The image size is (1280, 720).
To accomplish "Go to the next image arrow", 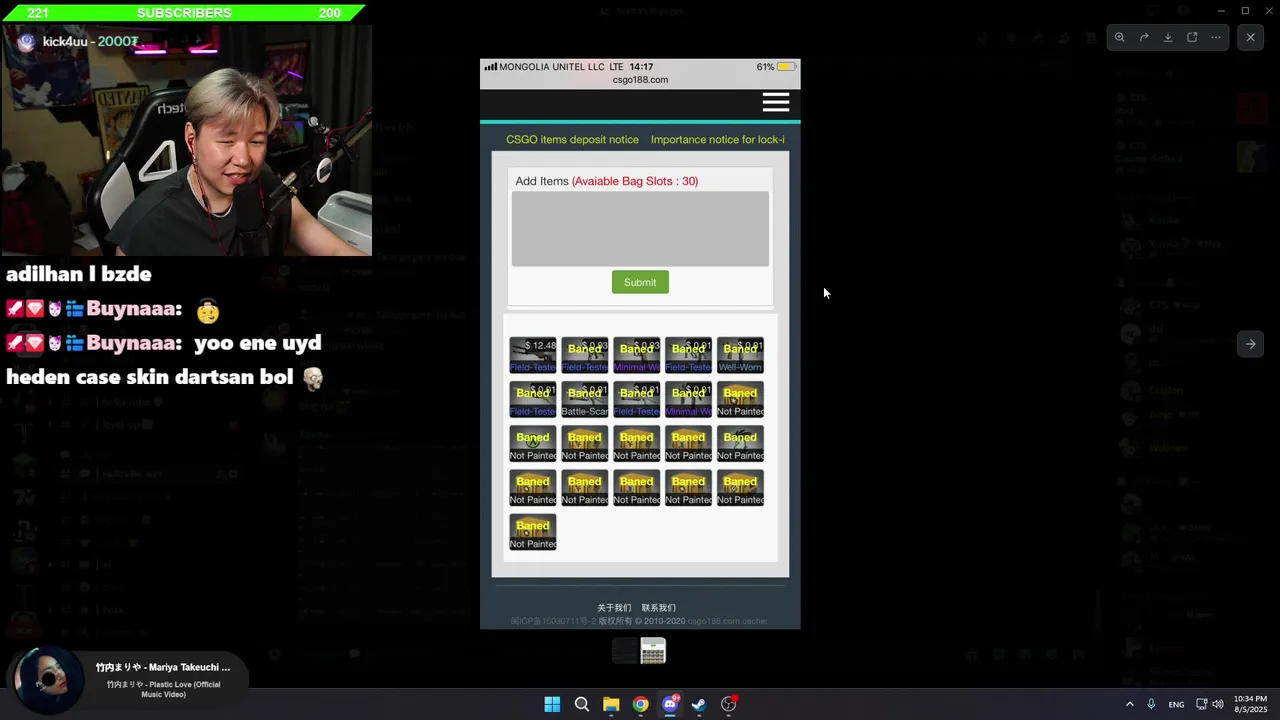I will pos(1250,344).
